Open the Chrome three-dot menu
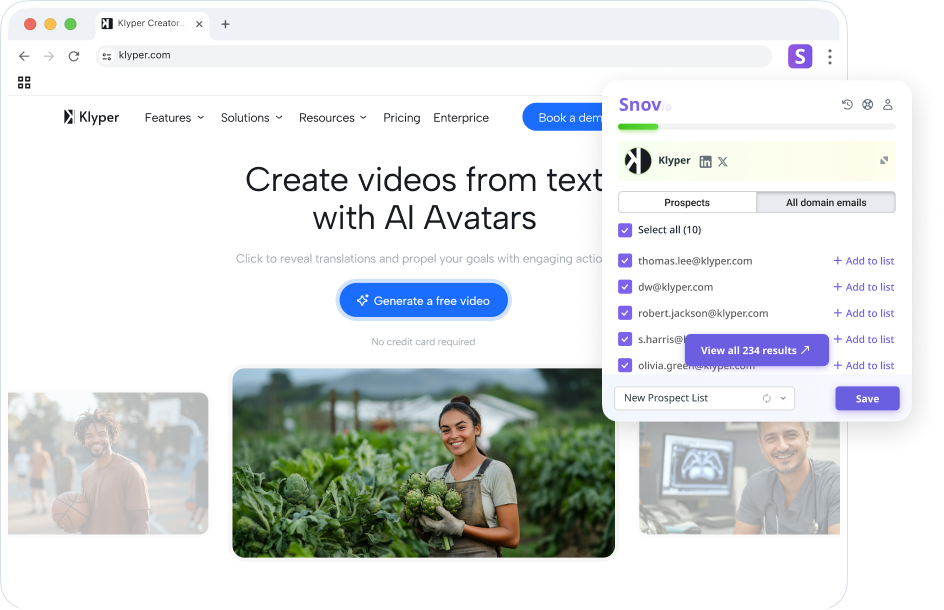944x610 pixels. coord(829,56)
